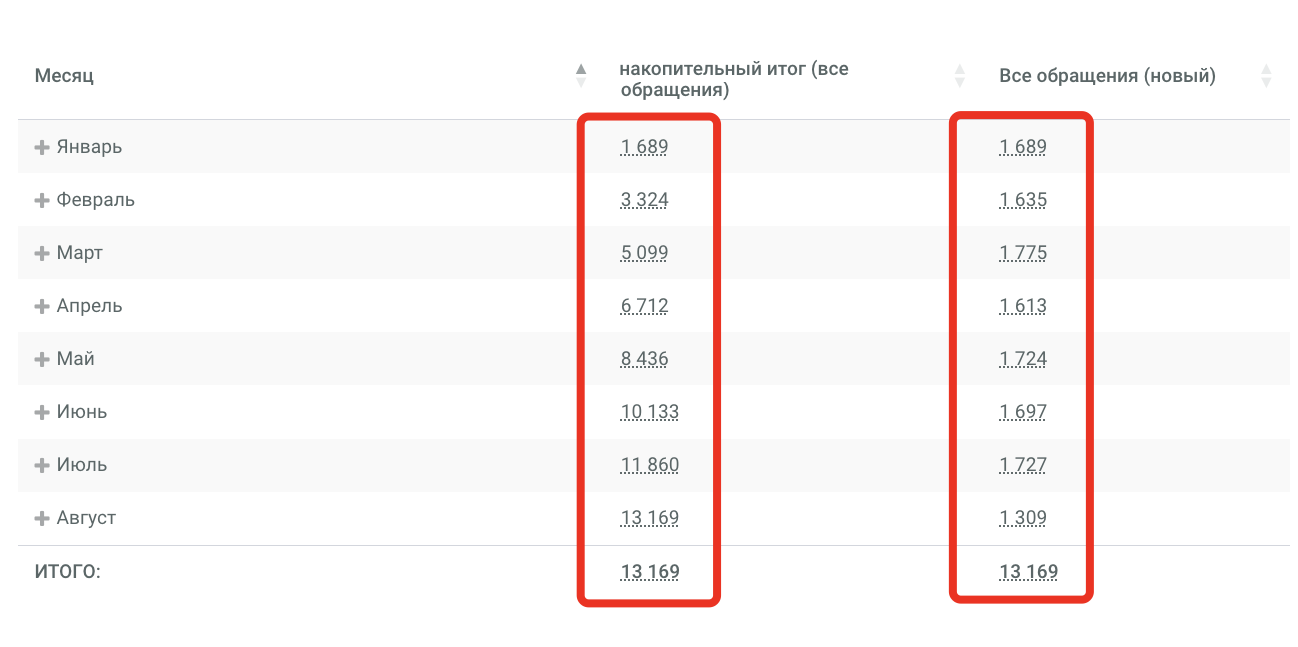Image resolution: width=1298 pixels, height=647 pixels.
Task: Expand the Апрель row plus icon
Action: pos(42,306)
